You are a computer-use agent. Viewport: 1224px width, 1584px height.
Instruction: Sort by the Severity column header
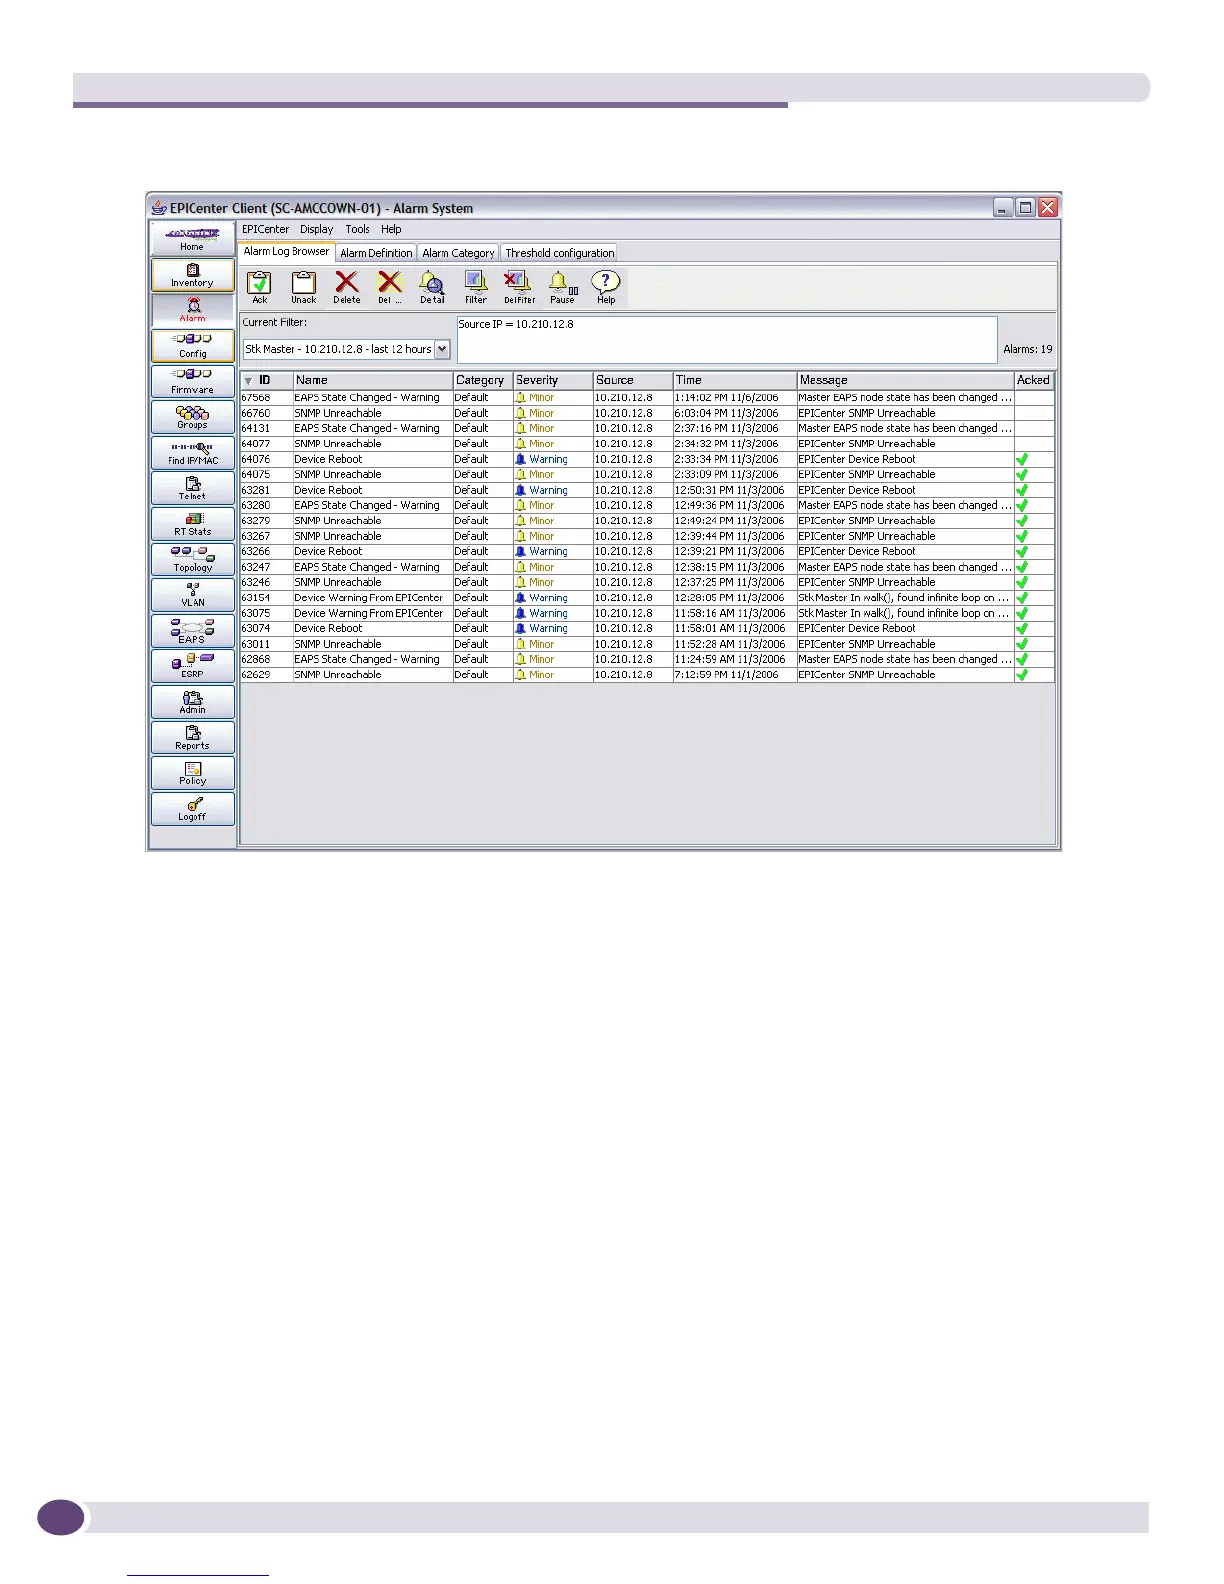(x=553, y=380)
